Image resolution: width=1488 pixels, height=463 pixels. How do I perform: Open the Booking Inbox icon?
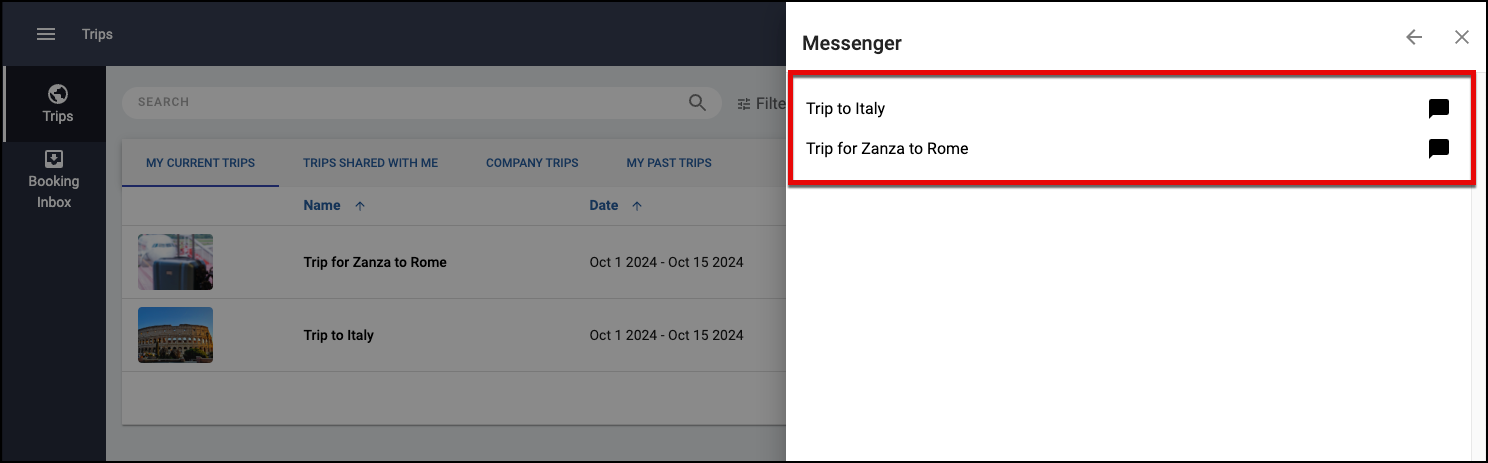54,158
